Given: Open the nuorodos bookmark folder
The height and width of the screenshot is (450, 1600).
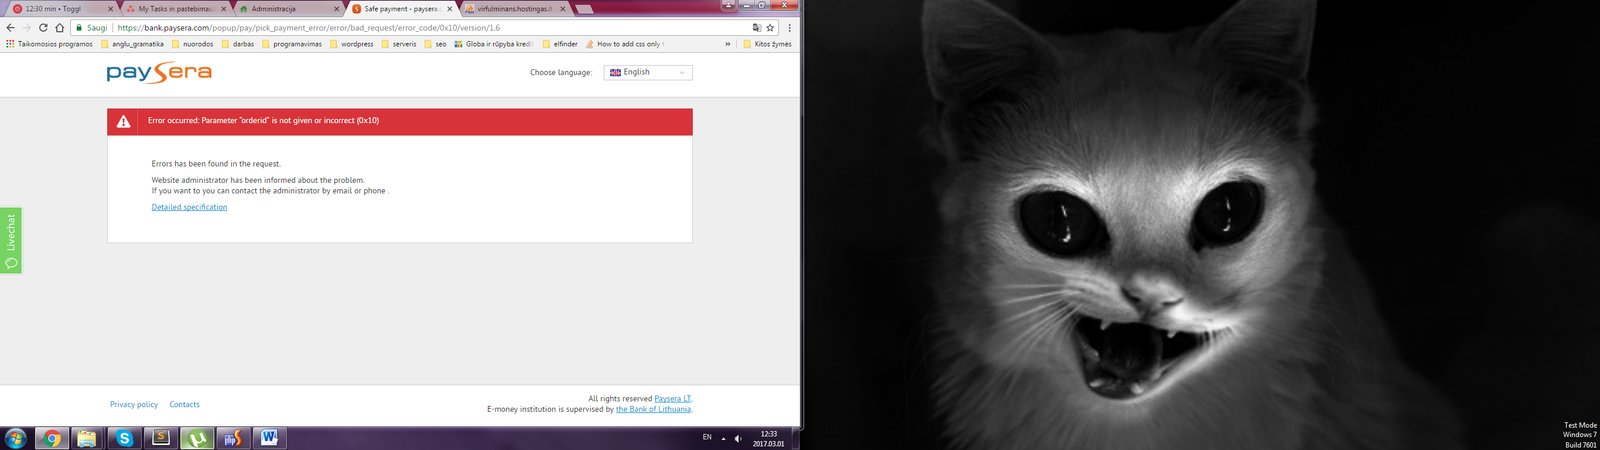Looking at the screenshot, I should 193,44.
